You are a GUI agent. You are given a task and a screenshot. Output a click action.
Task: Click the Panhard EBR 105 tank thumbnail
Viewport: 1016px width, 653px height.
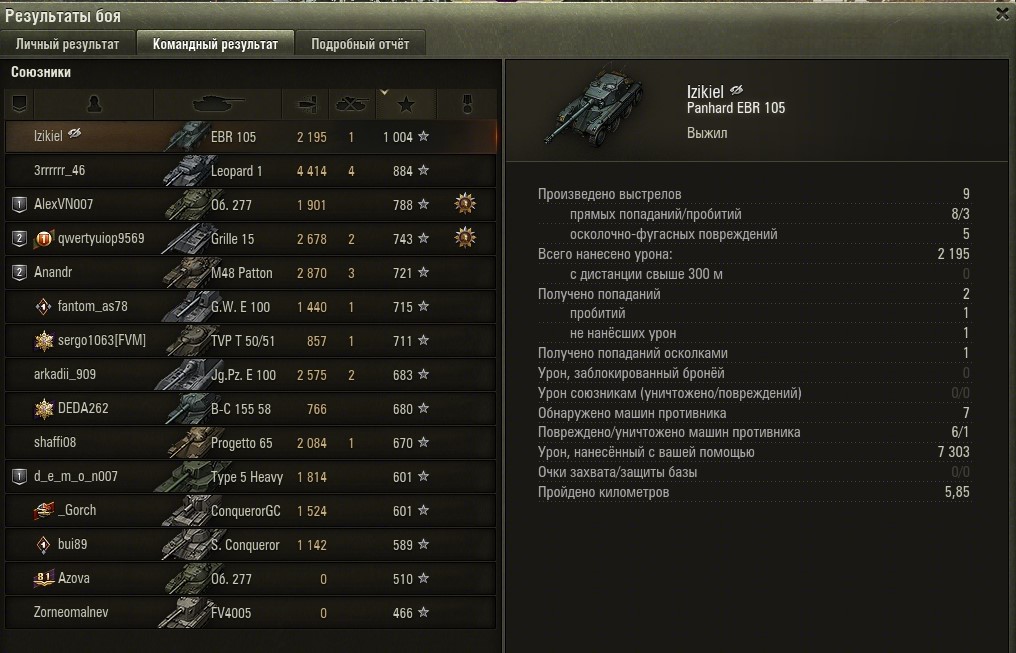594,107
